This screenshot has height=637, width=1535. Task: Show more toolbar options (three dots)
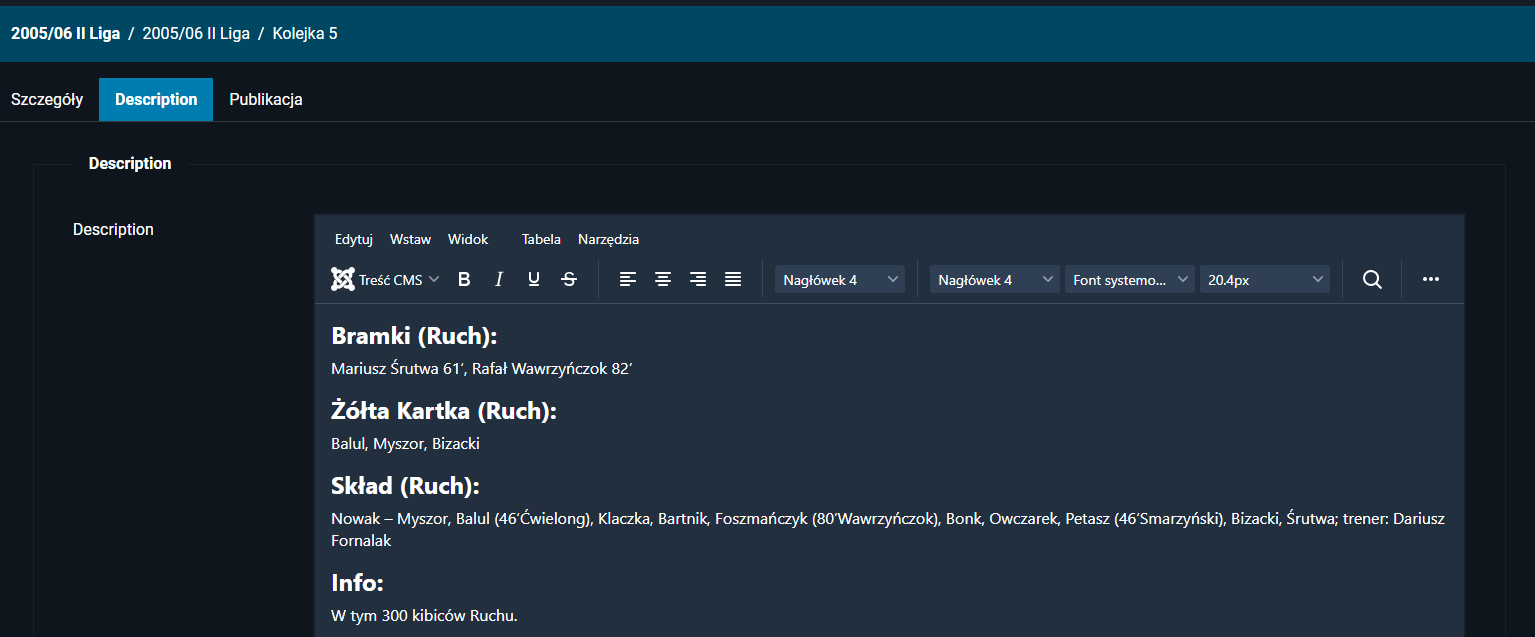[1431, 280]
